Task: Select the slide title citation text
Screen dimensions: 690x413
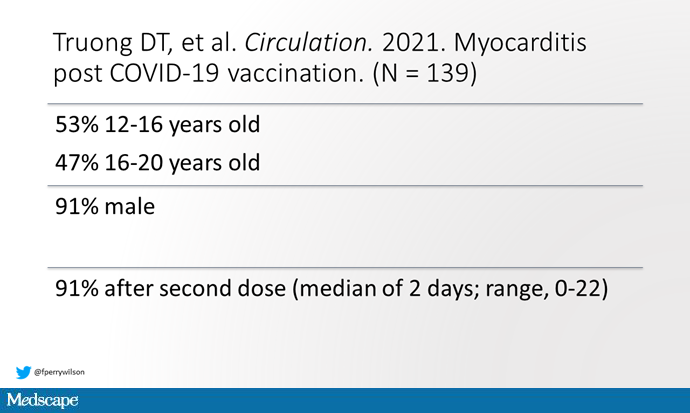Action: click(320, 57)
